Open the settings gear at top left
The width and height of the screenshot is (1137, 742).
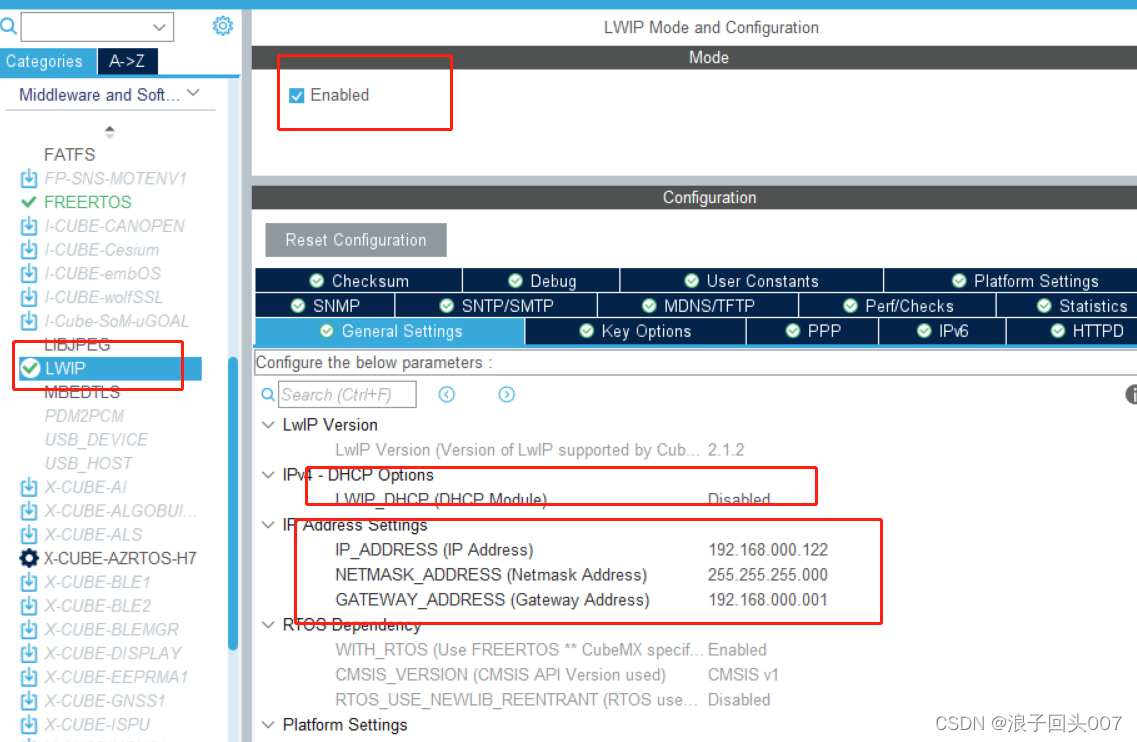click(x=222, y=26)
